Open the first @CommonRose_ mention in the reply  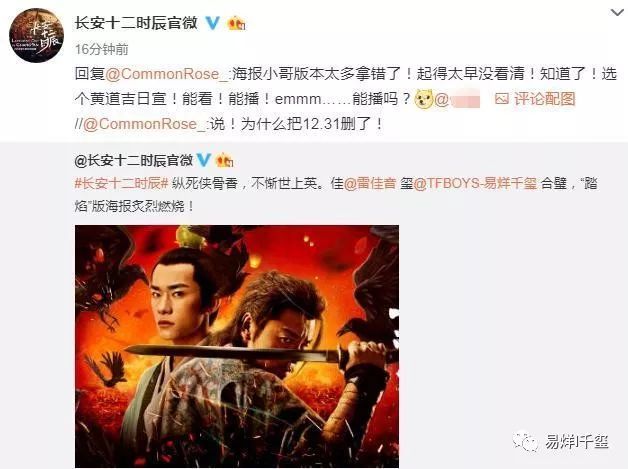168,74
